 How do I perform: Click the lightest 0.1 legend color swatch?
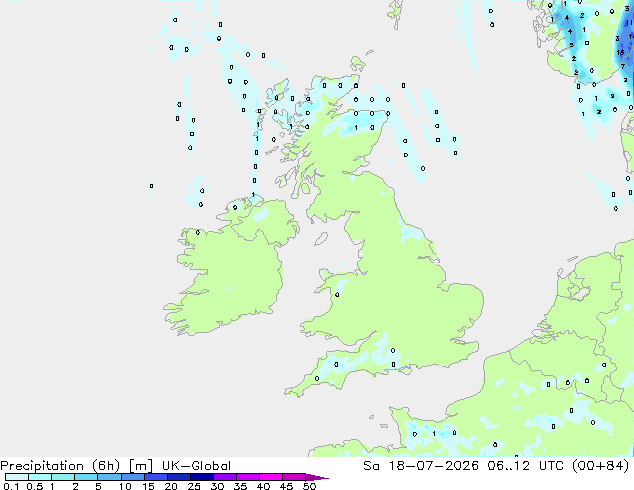tap(17, 477)
